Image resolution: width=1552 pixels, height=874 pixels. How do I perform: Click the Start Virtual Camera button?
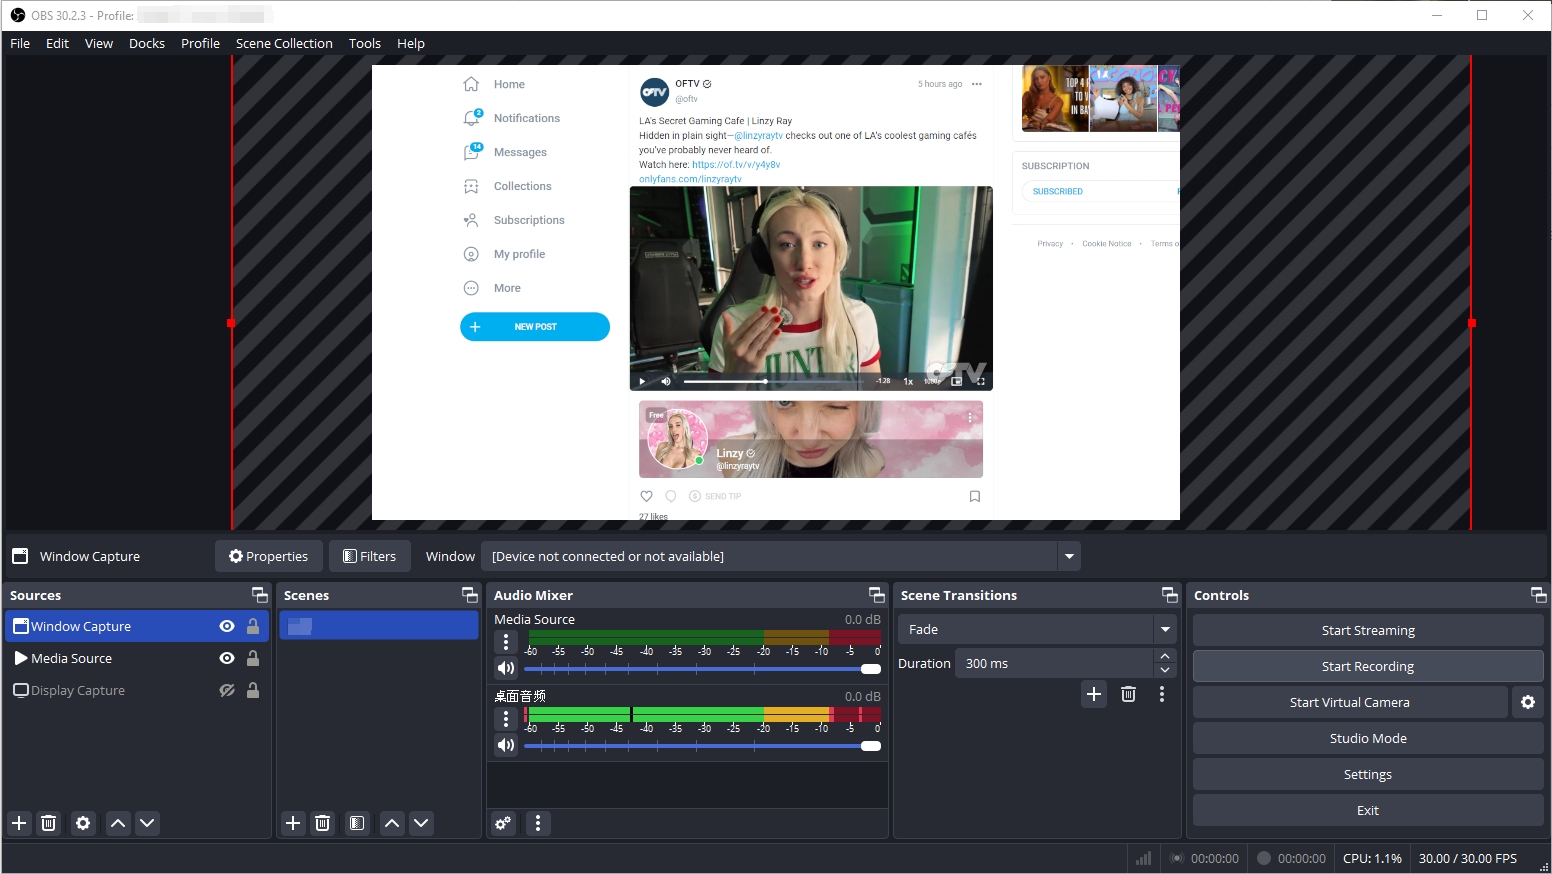(1350, 702)
